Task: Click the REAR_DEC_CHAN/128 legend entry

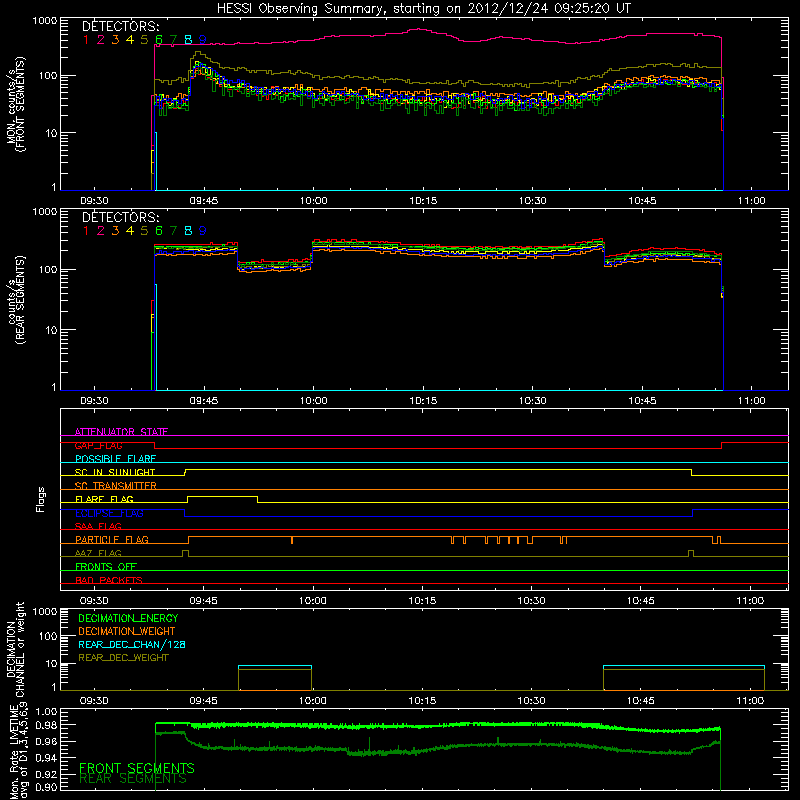Action: coord(132,644)
